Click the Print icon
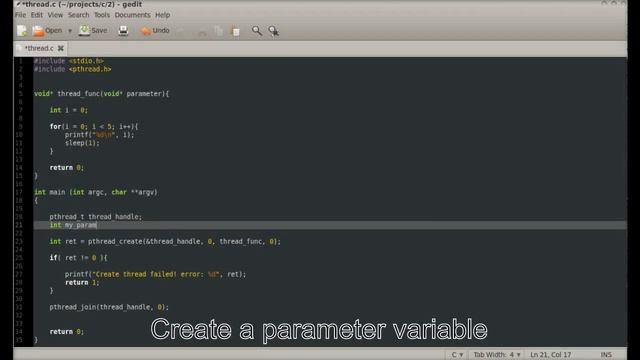 click(x=123, y=31)
